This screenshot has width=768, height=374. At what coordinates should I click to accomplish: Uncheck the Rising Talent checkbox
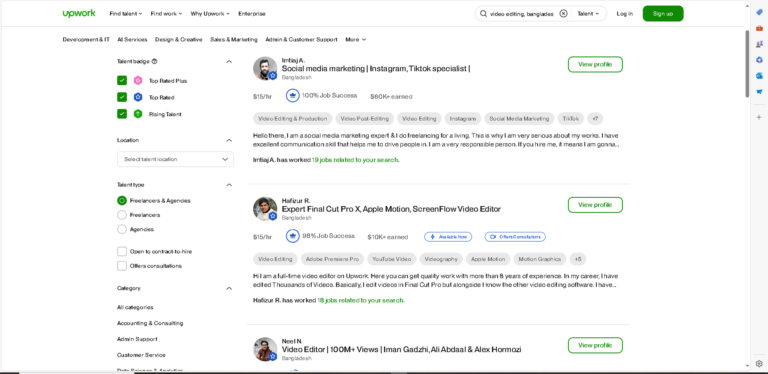tap(122, 114)
